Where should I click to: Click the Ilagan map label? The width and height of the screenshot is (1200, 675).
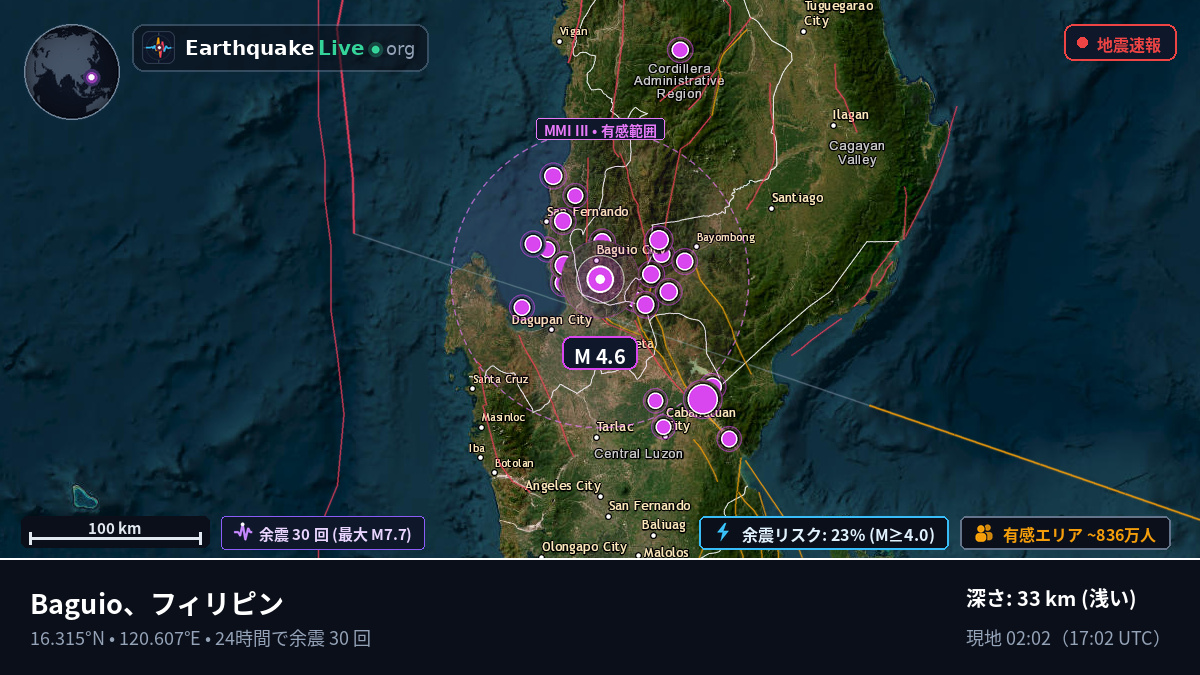[x=851, y=115]
